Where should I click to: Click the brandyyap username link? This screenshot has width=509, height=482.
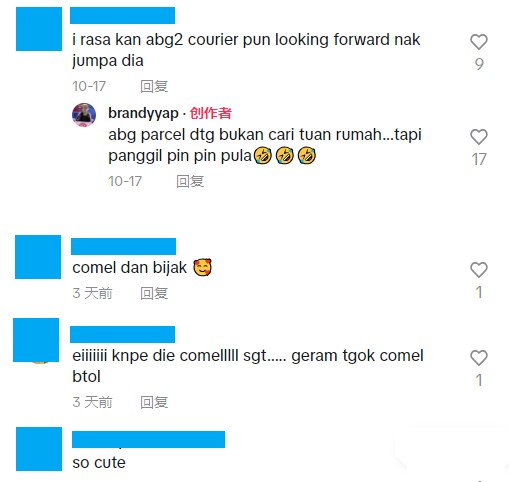coord(143,113)
